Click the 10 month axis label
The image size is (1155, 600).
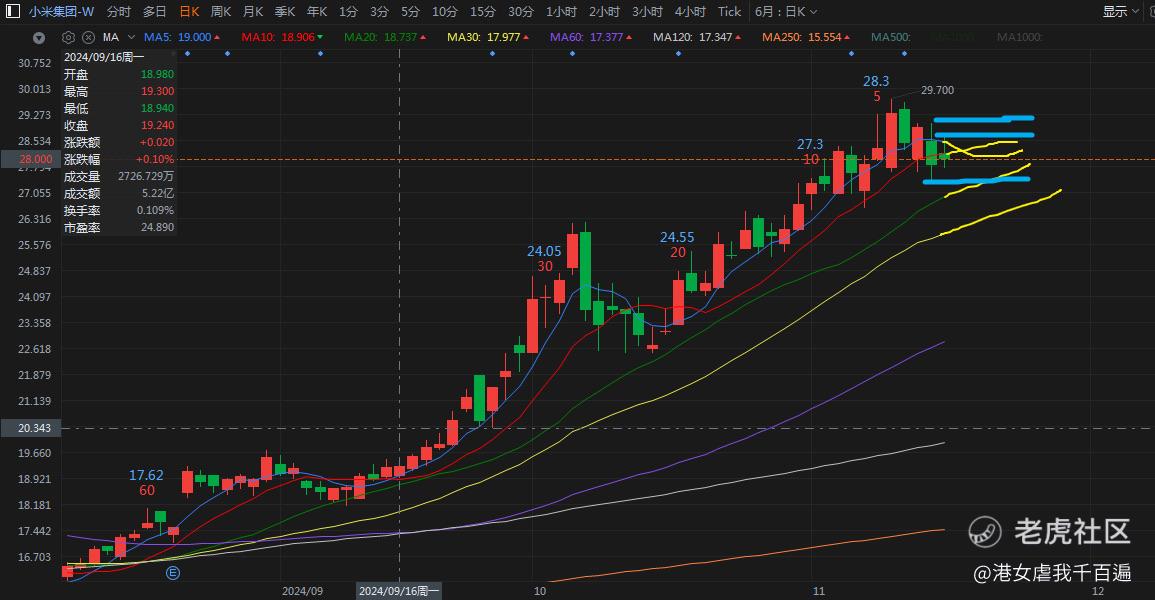pos(540,590)
